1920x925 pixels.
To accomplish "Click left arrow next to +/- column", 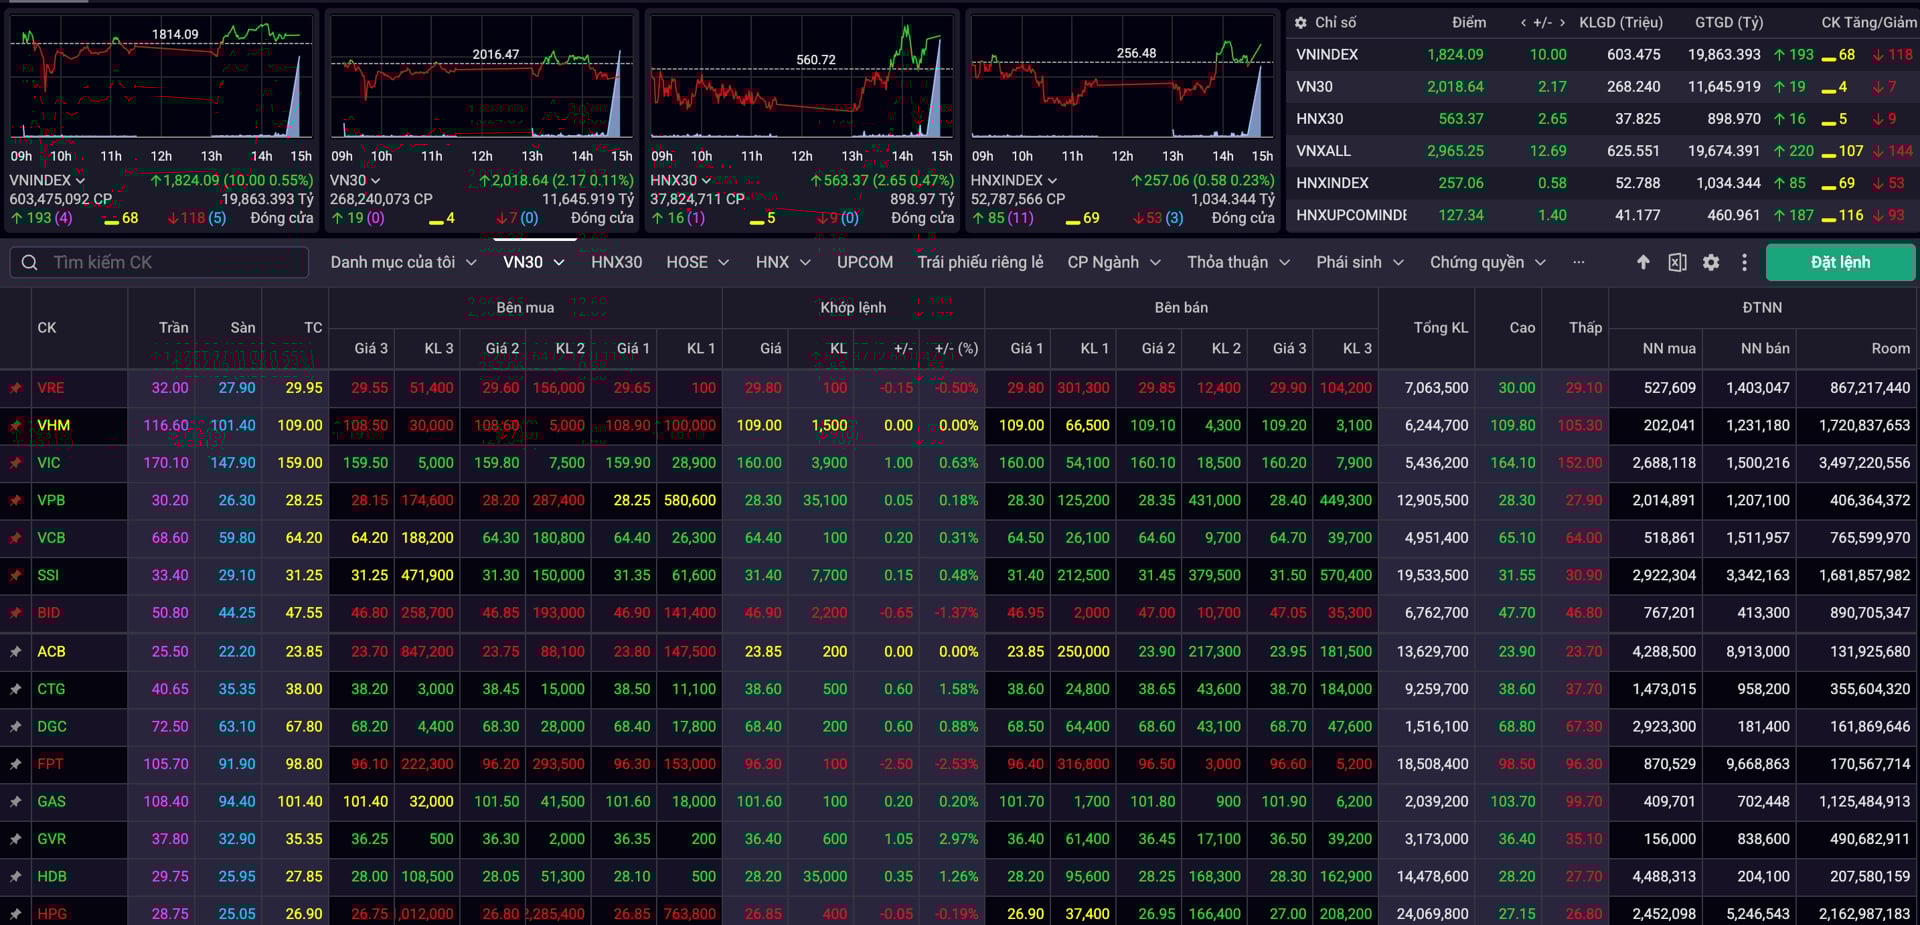I will tap(1523, 22).
